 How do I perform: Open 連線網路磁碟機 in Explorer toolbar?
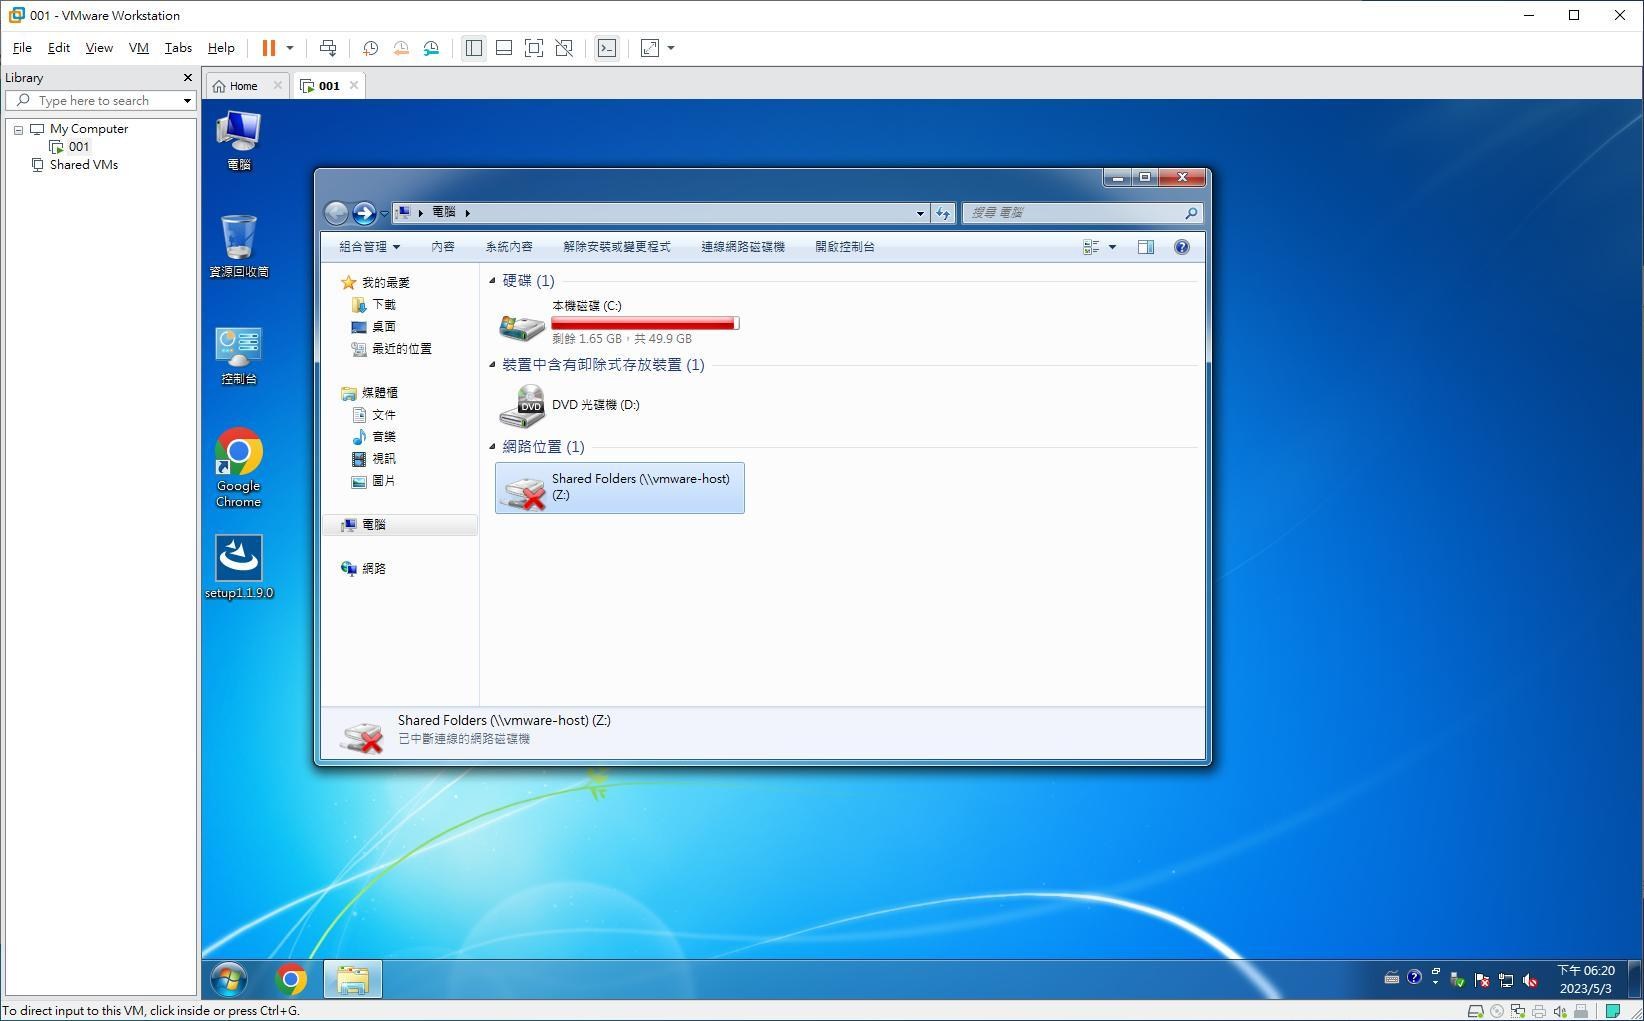(x=742, y=246)
